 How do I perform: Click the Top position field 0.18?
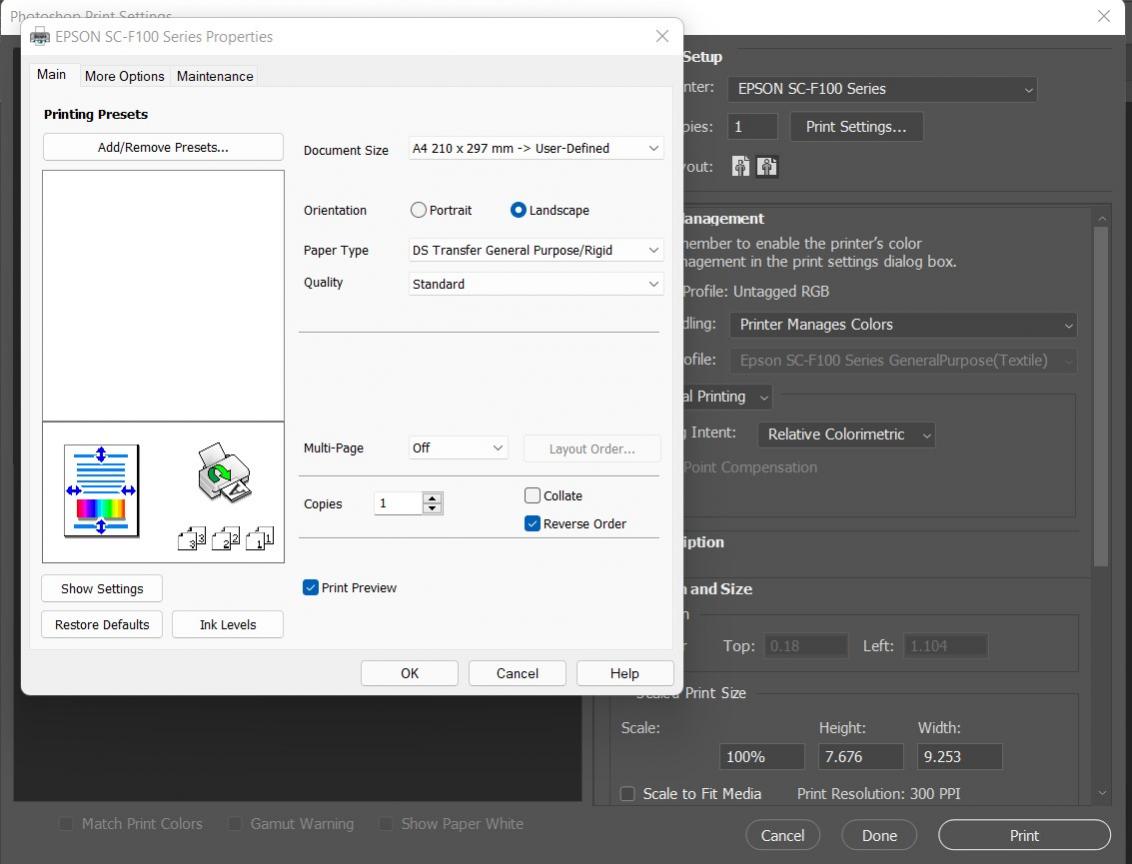click(806, 645)
